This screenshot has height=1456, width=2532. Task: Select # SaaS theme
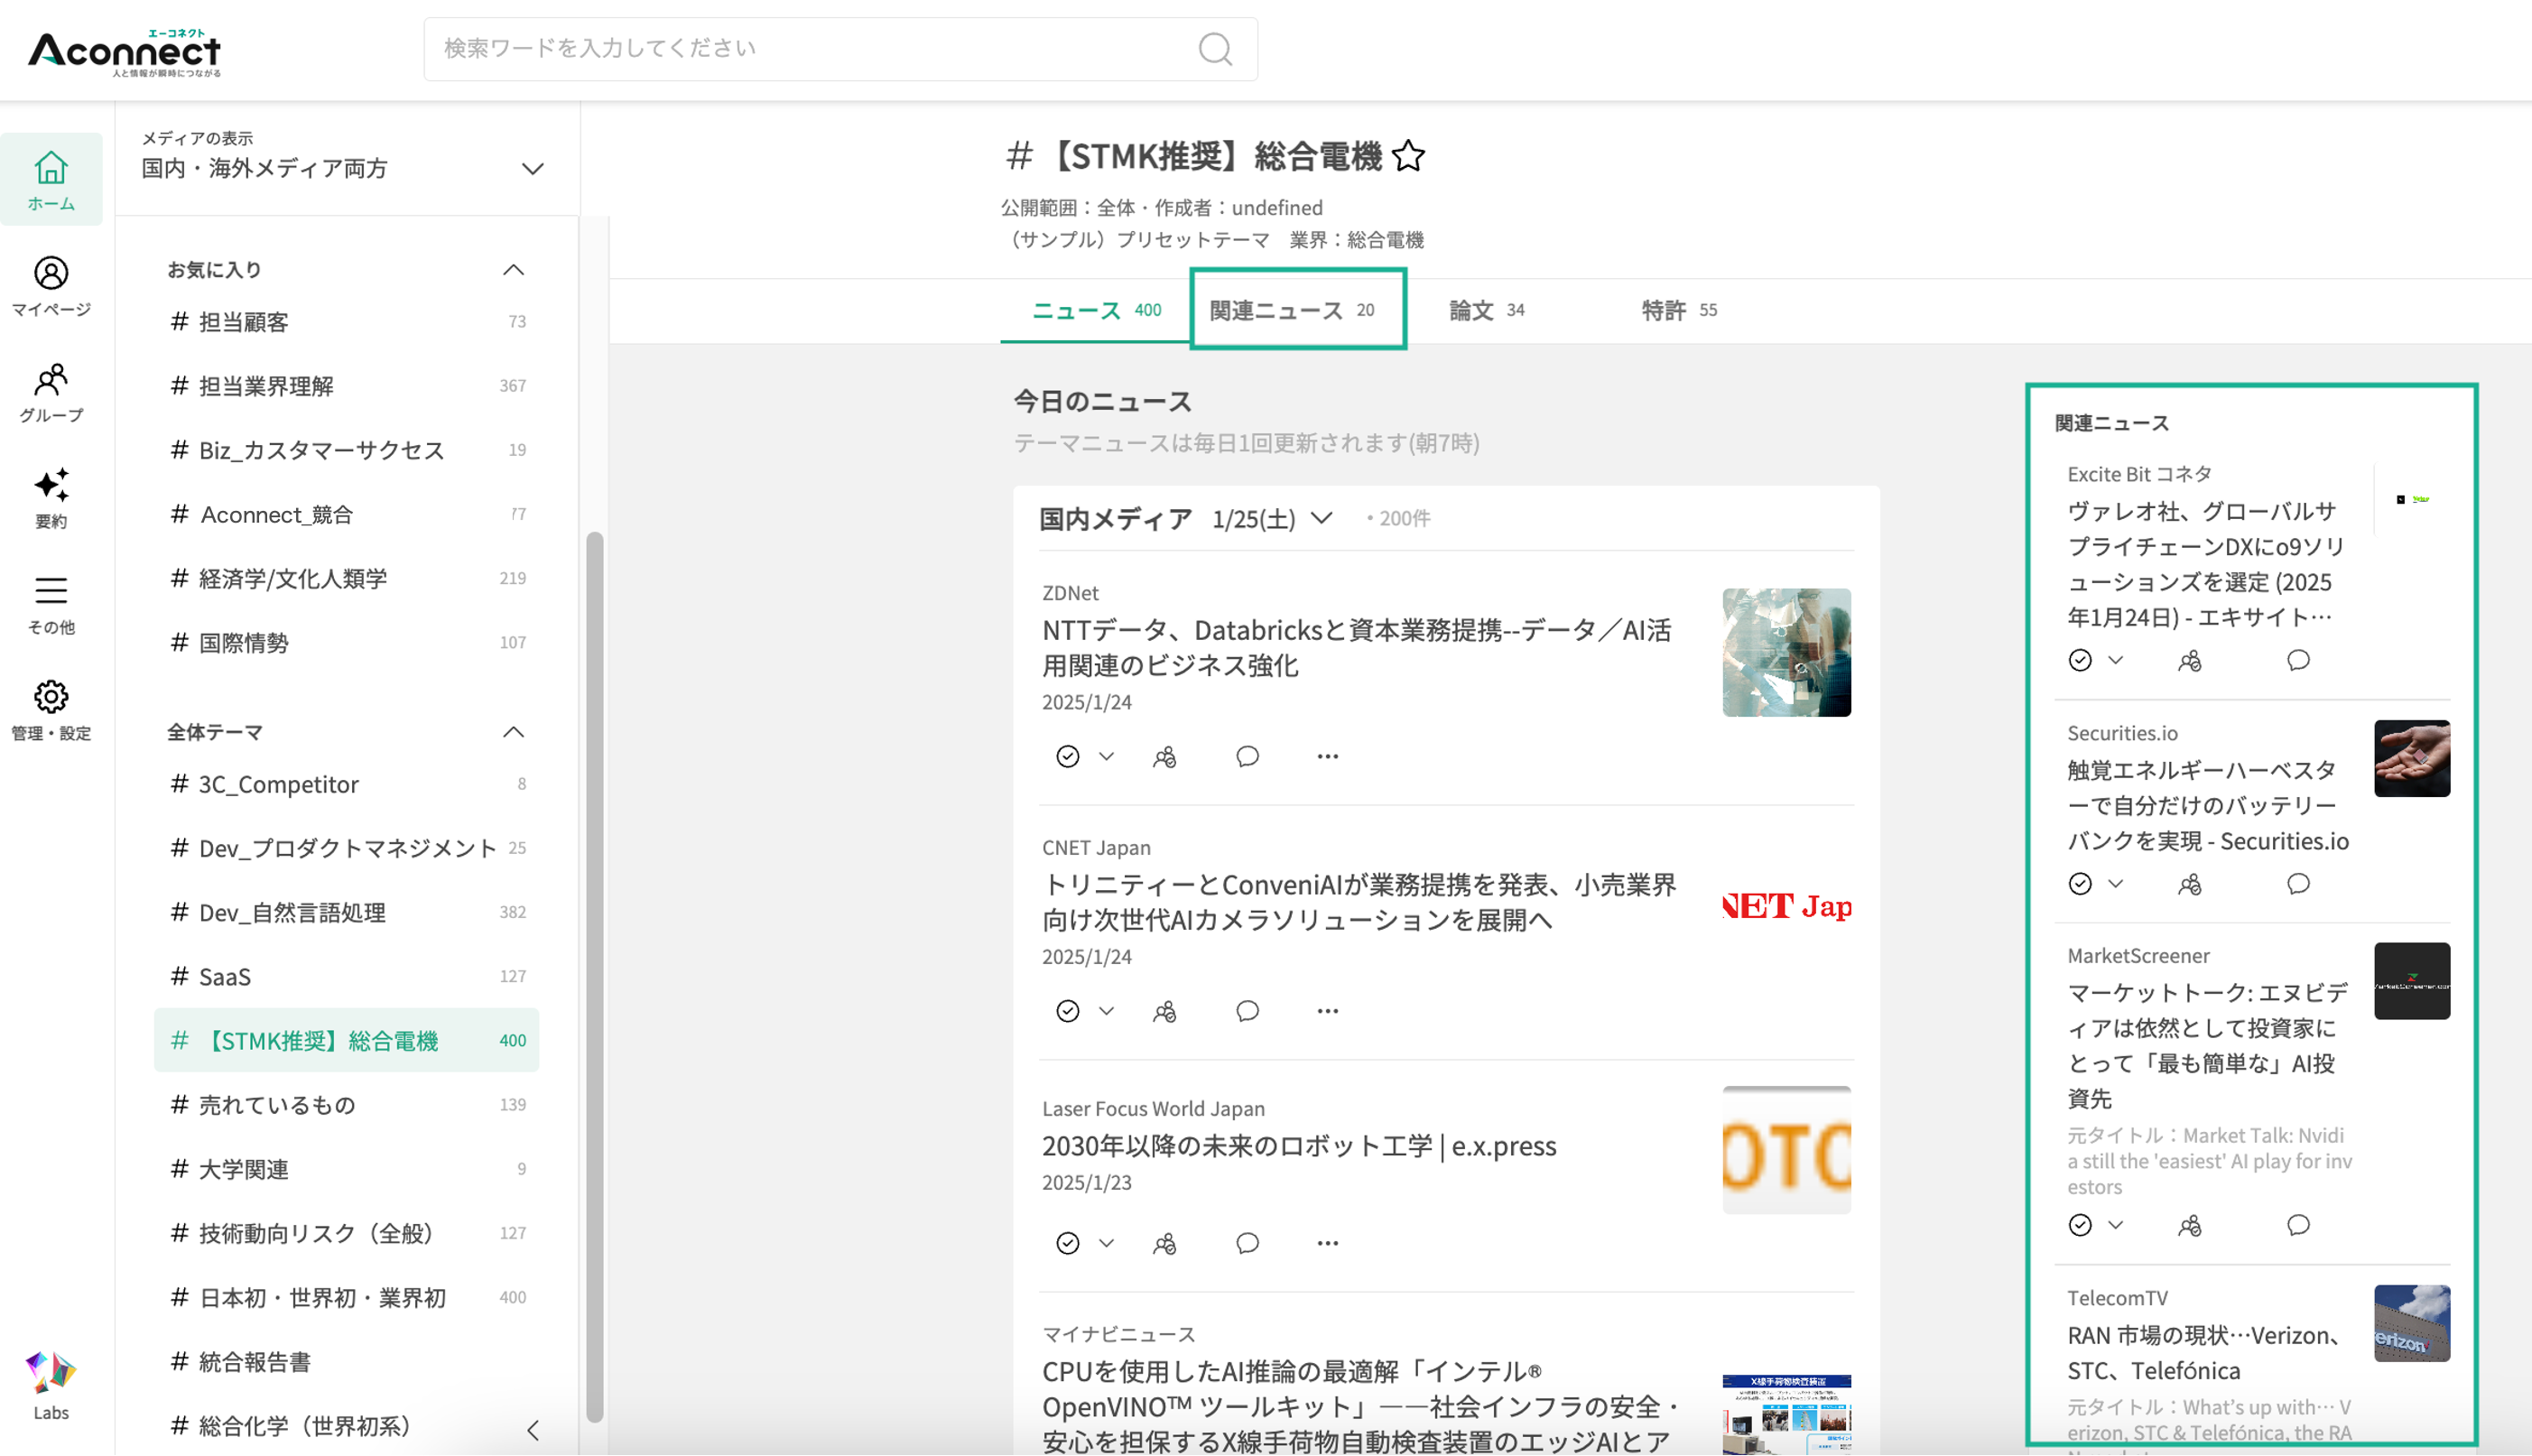(x=346, y=976)
